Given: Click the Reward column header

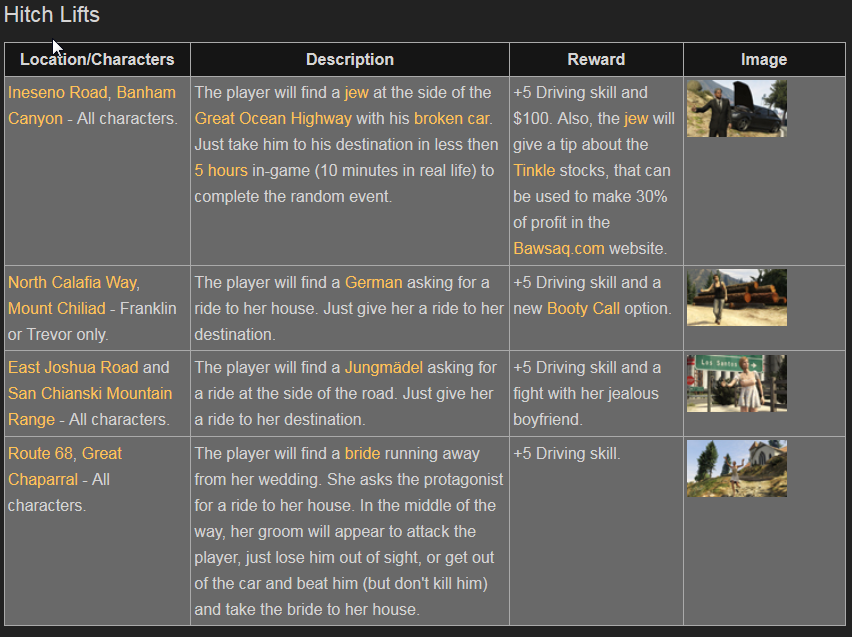Looking at the screenshot, I should (x=596, y=59).
